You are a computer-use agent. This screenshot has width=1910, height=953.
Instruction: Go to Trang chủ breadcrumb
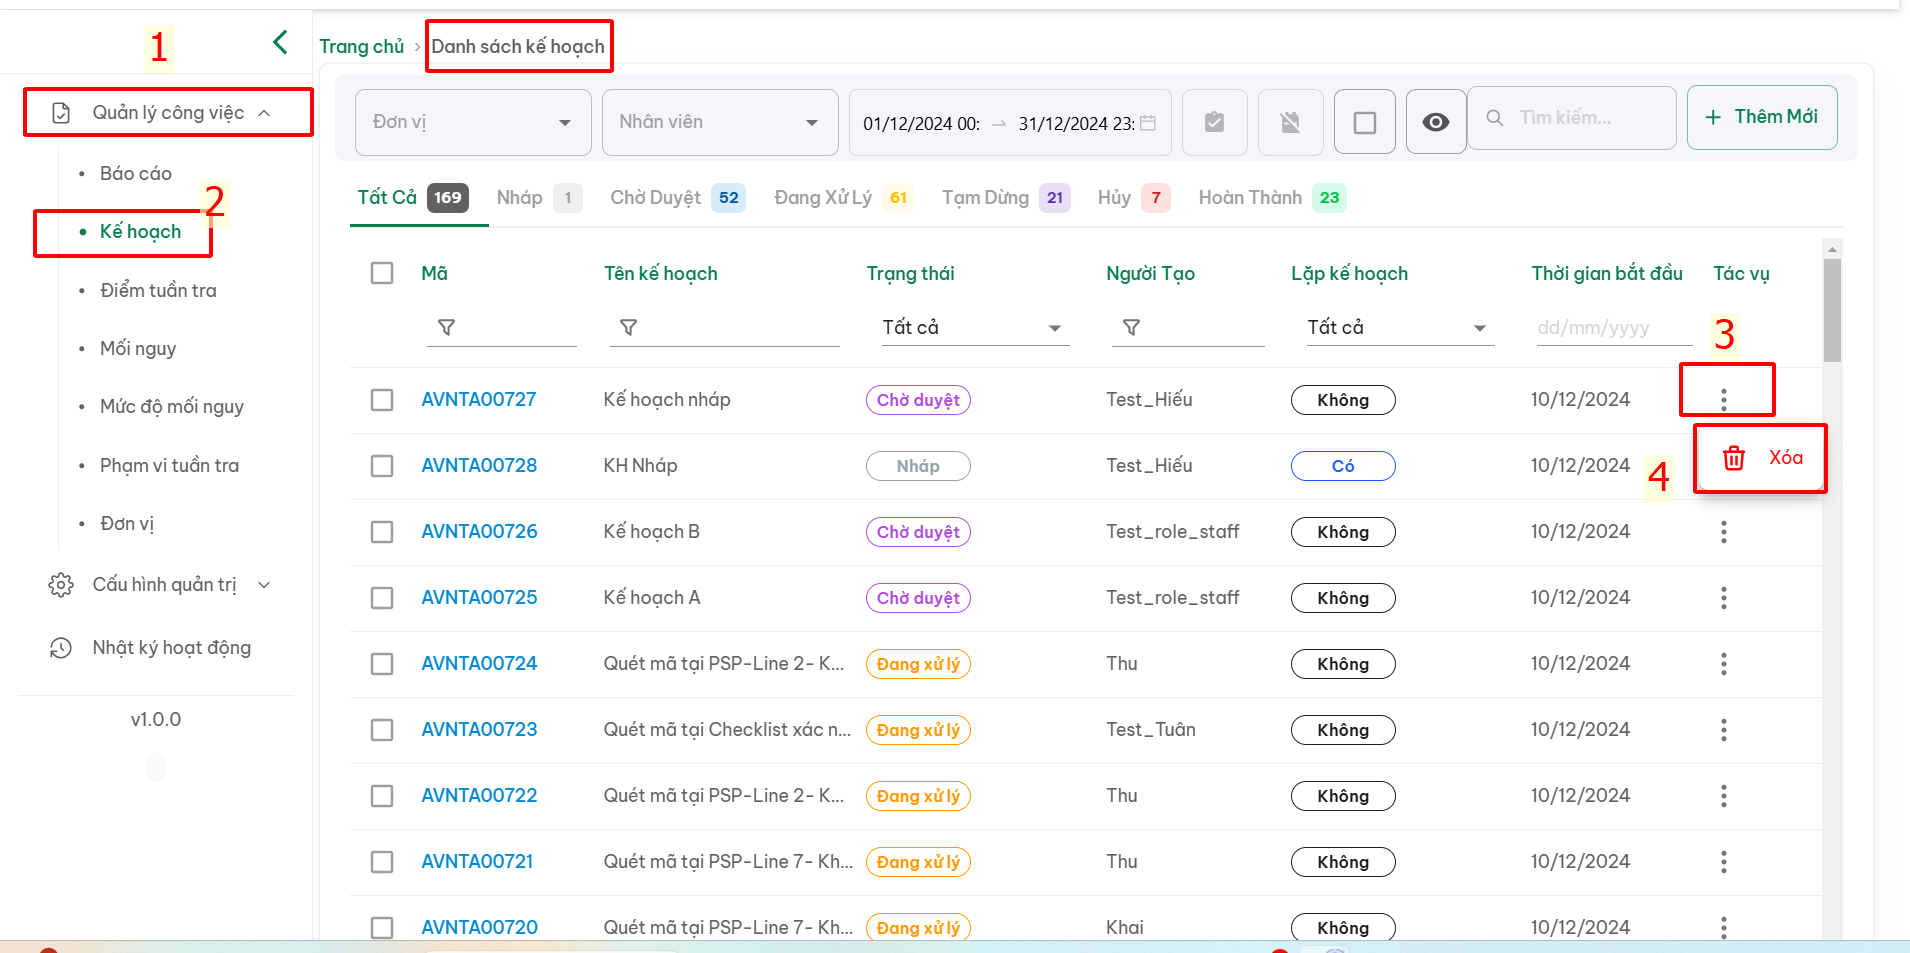361,46
